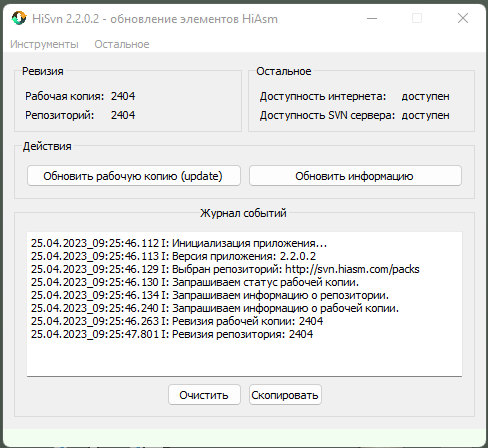The width and height of the screenshot is (488, 448).
Task: Minimize the HiSvn window
Action: click(372, 18)
